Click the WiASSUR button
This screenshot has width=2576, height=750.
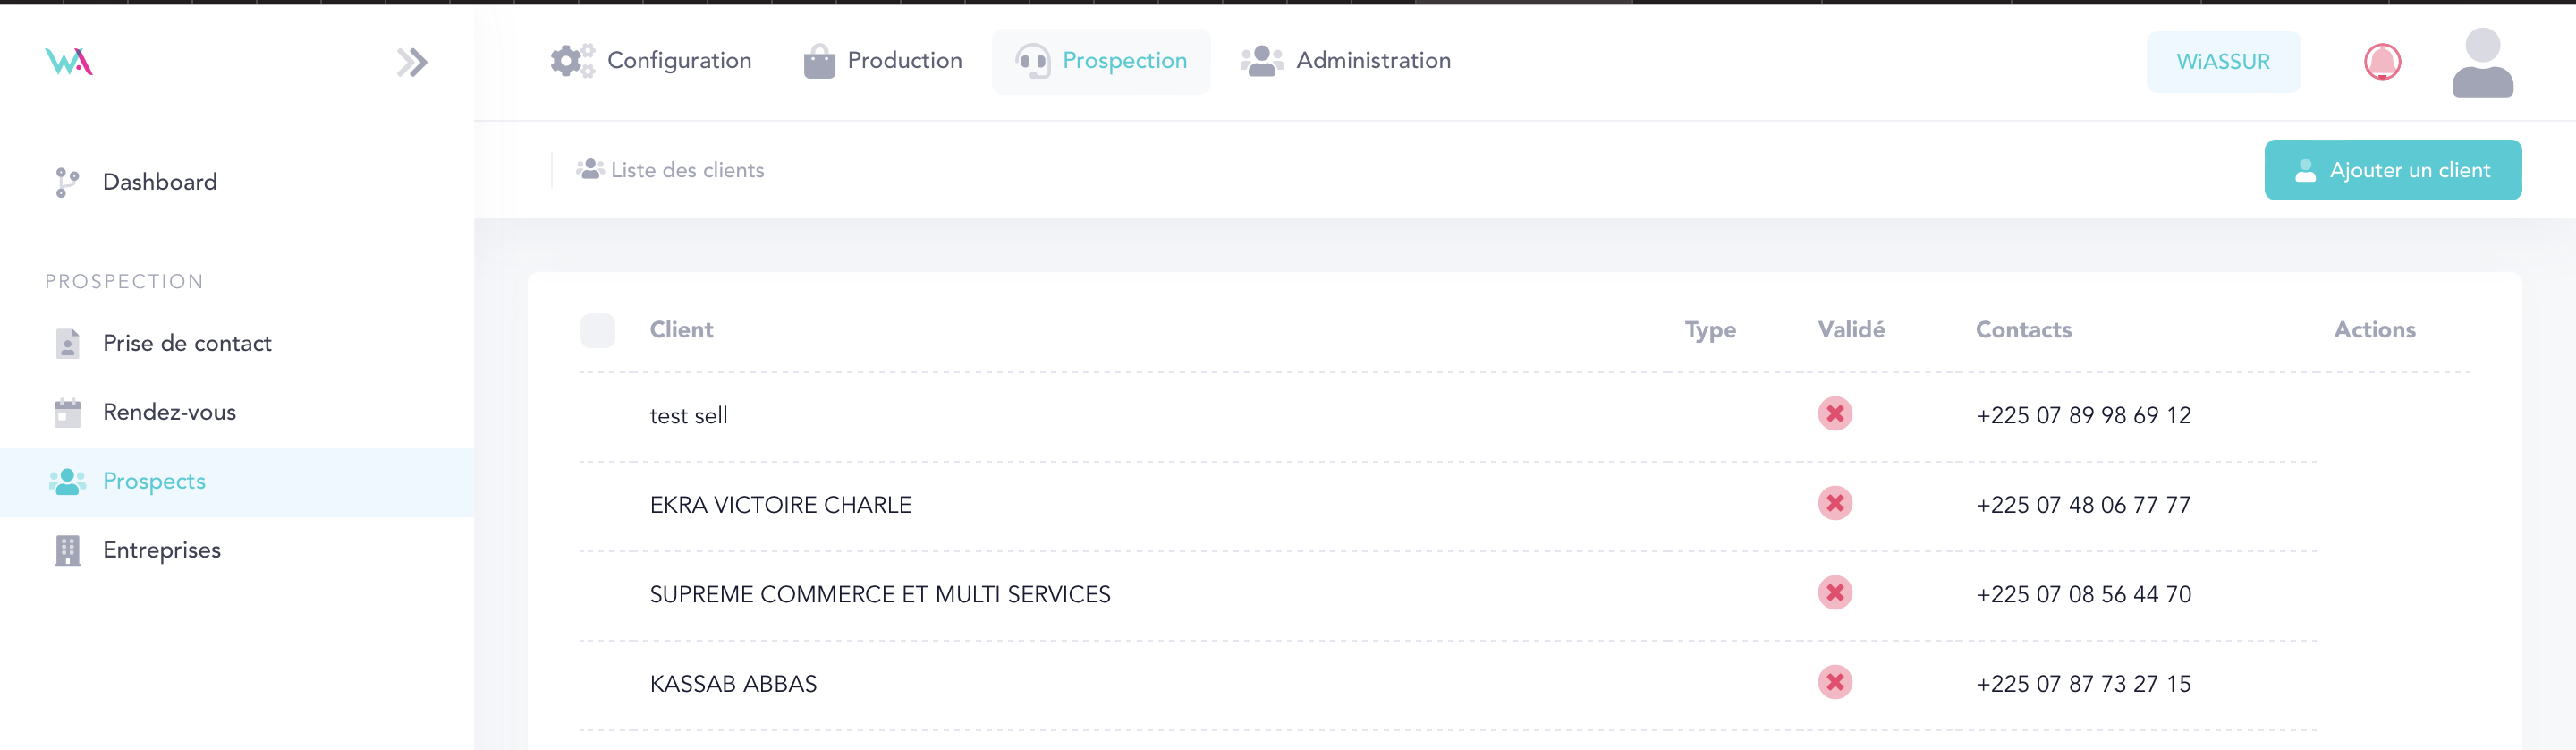tap(2222, 62)
